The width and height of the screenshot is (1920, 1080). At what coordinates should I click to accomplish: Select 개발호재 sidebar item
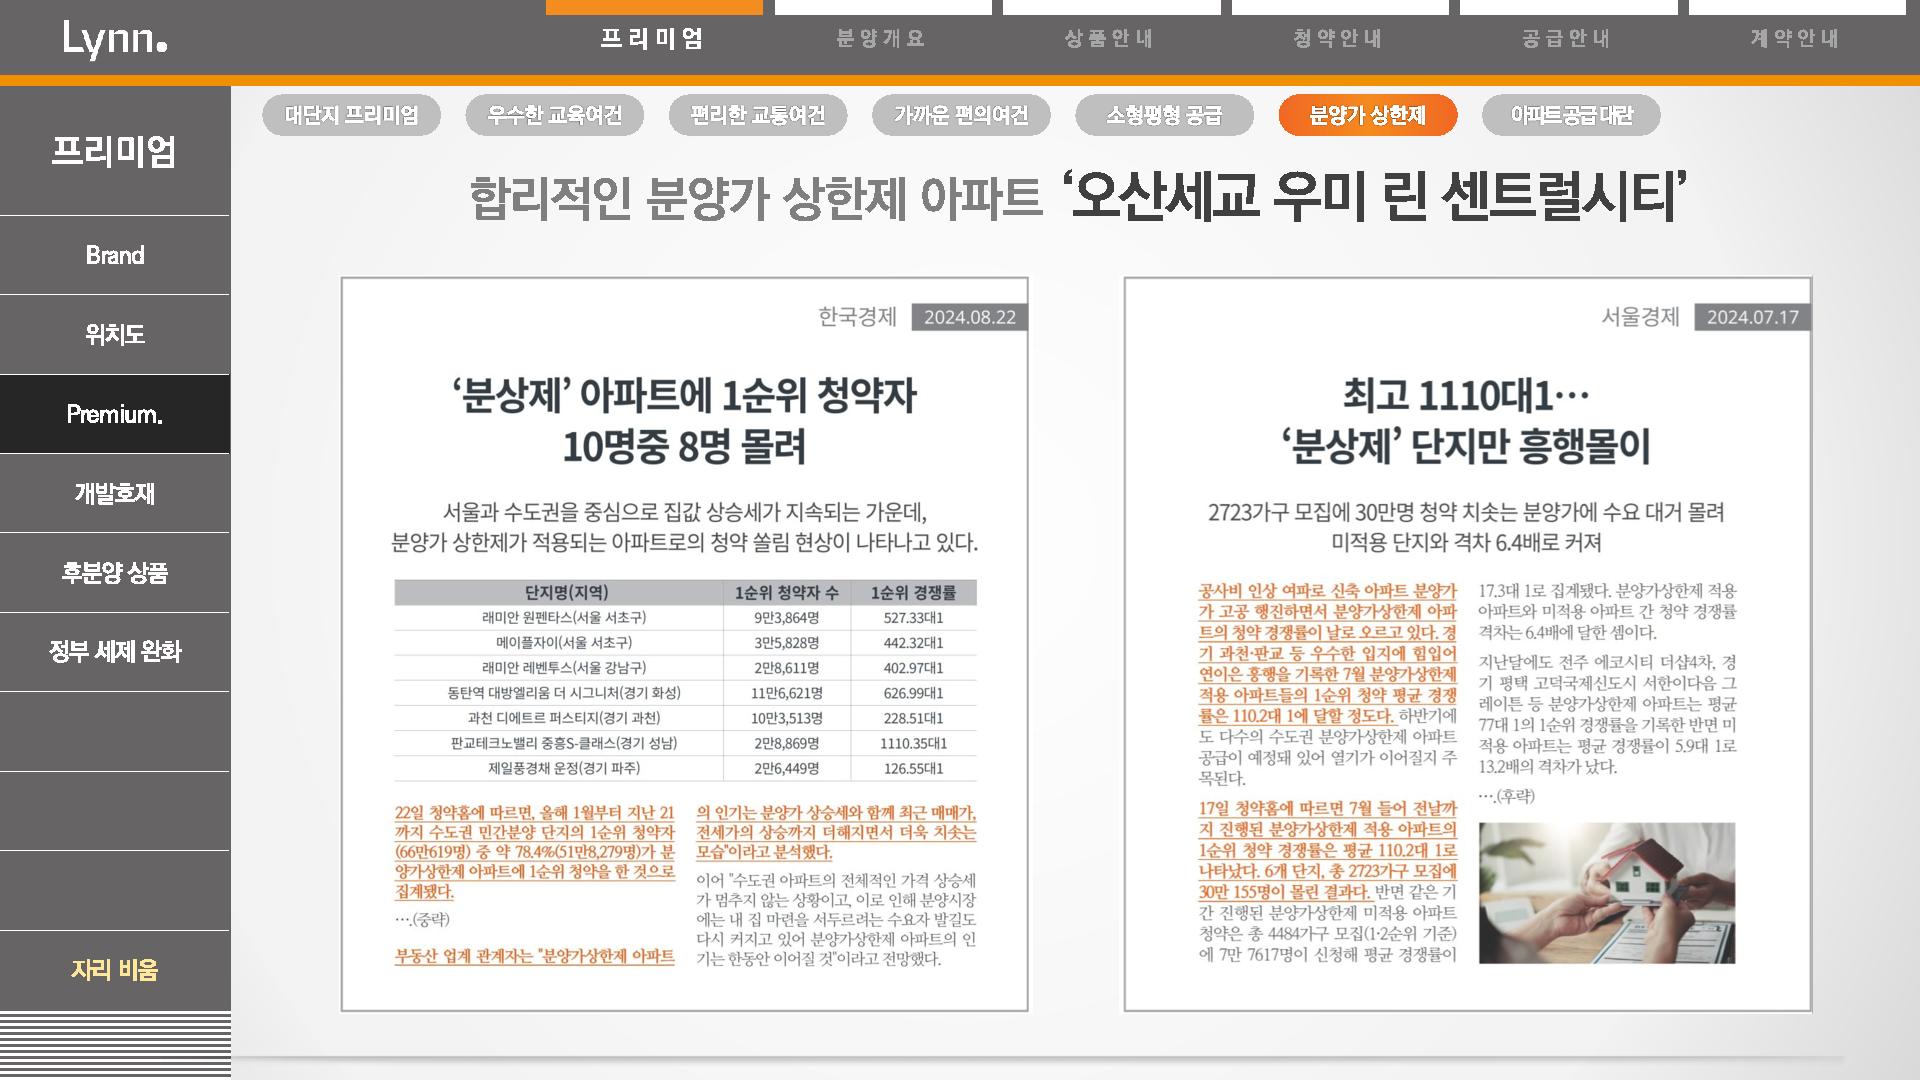point(115,493)
